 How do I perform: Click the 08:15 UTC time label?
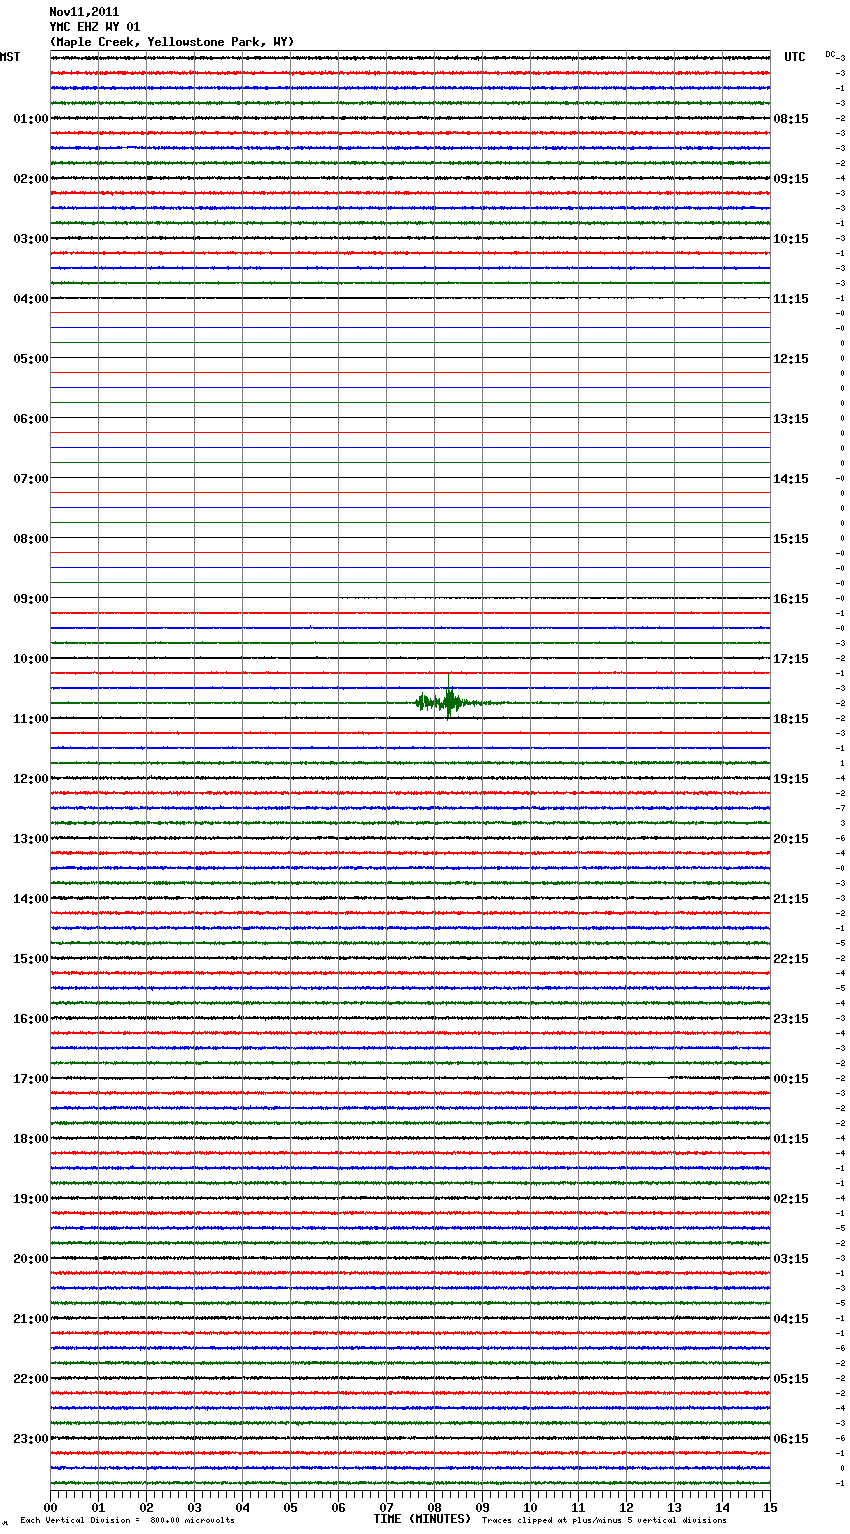click(x=791, y=119)
